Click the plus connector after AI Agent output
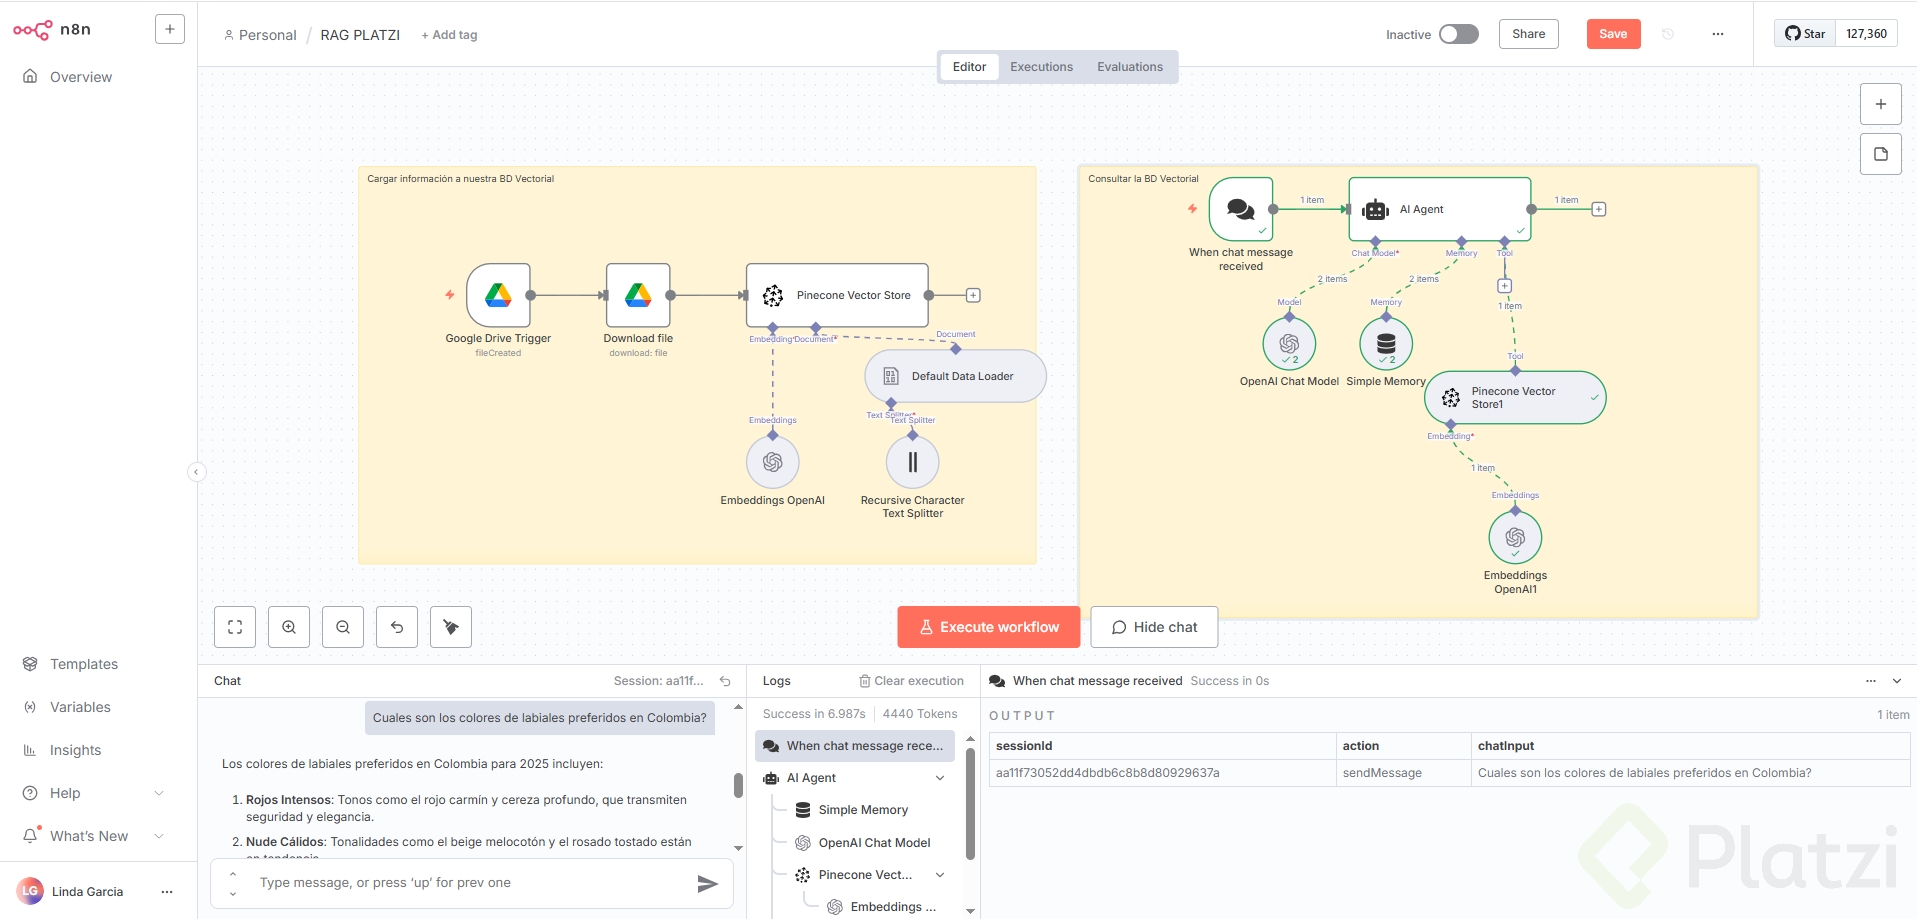The width and height of the screenshot is (1917, 919). pos(1599,209)
